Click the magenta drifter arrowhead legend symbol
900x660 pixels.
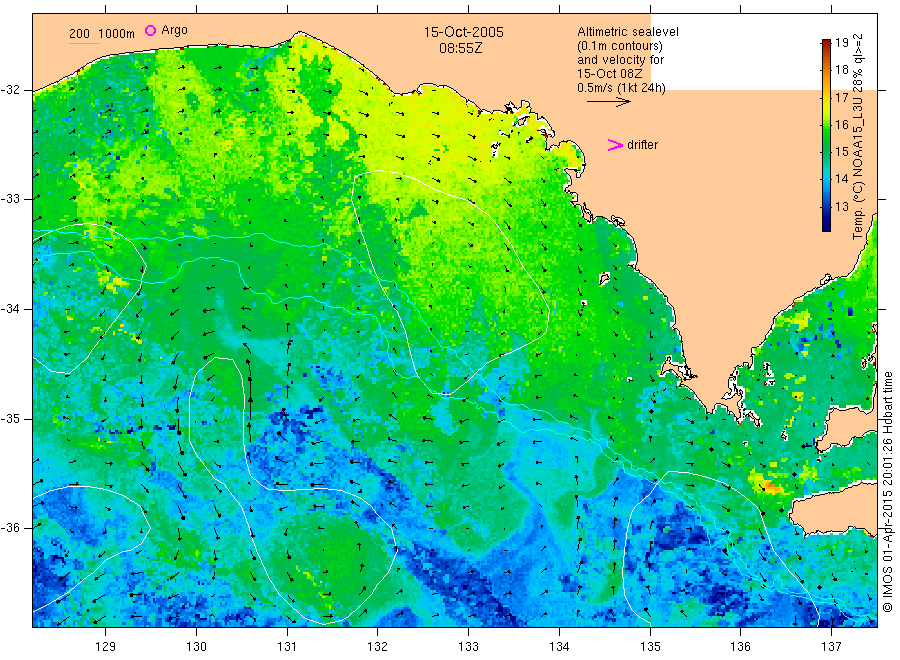click(615, 145)
